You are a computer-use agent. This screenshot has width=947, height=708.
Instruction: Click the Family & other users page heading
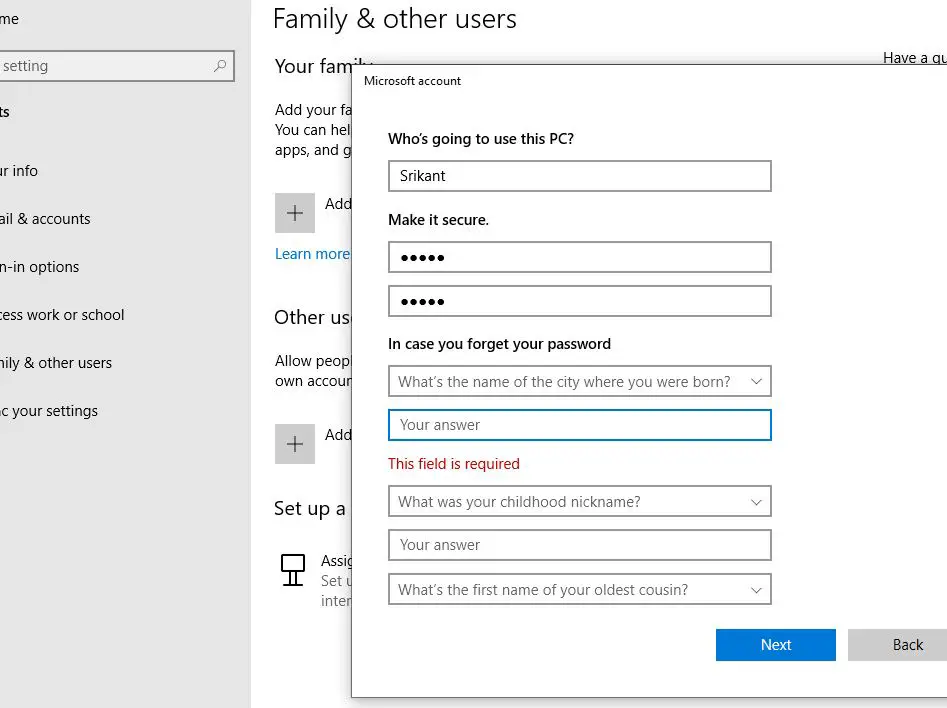pyautogui.click(x=395, y=19)
